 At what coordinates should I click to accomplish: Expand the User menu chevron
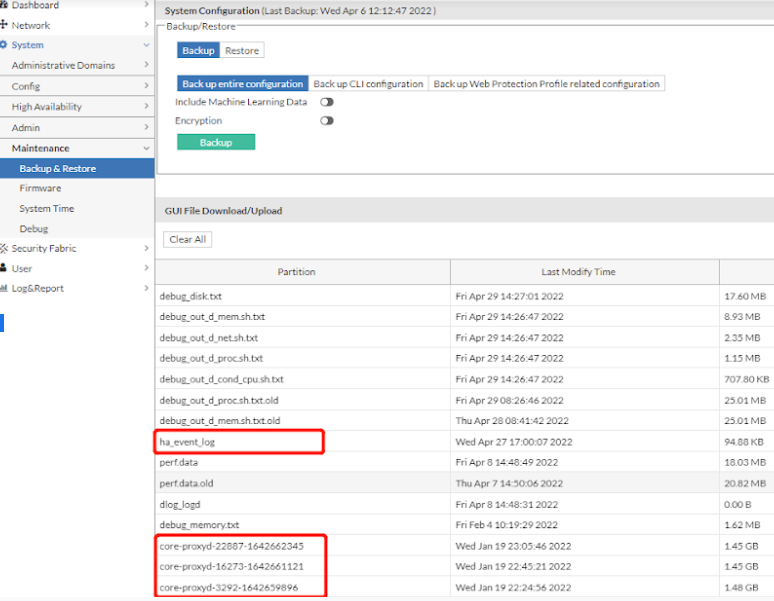click(x=146, y=268)
